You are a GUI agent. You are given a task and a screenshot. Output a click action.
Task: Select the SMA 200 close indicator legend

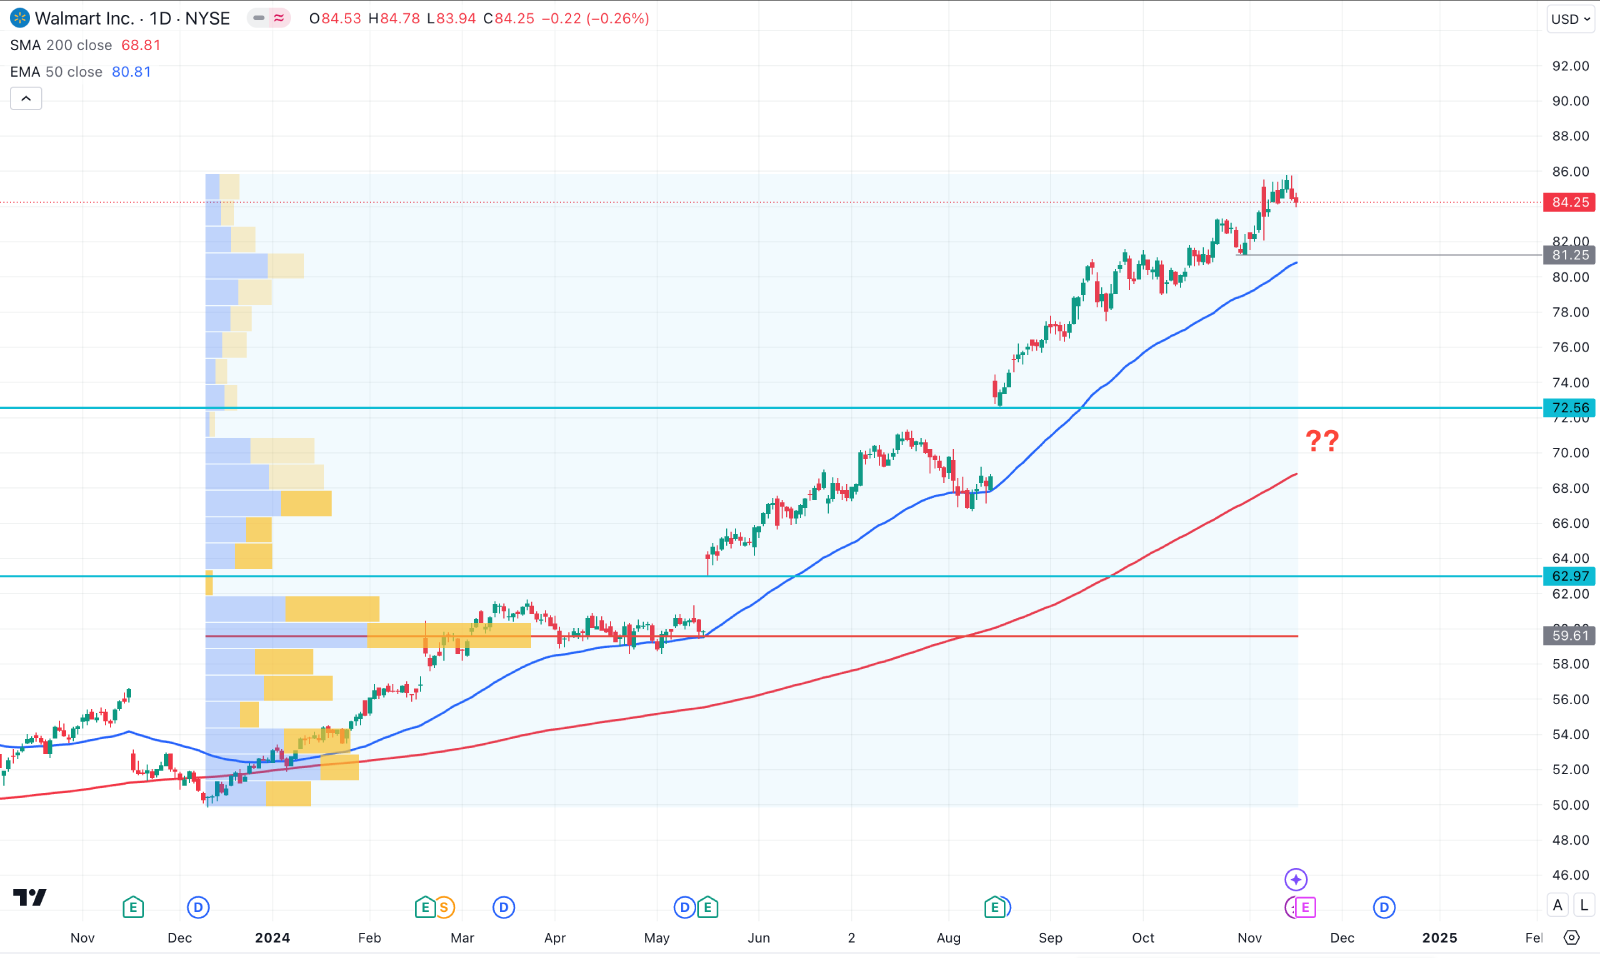click(x=61, y=45)
